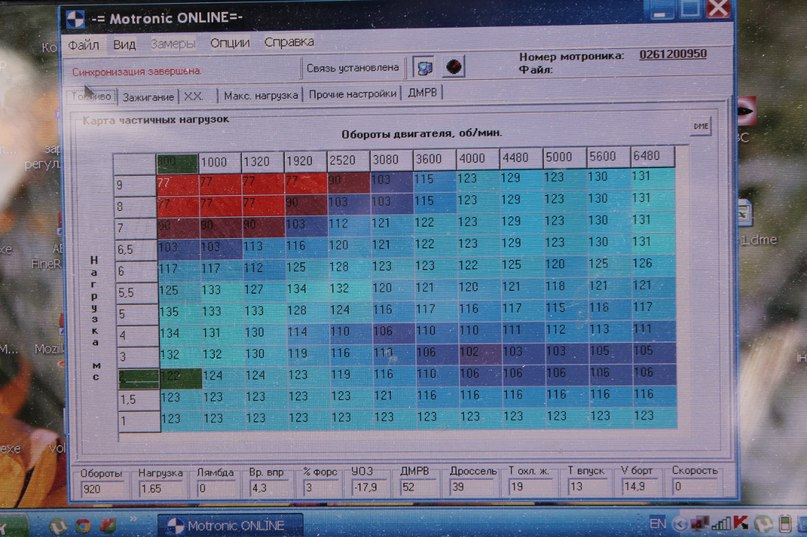Open the Kaspersky K tray icon
This screenshot has height=537, width=807.
741,523
